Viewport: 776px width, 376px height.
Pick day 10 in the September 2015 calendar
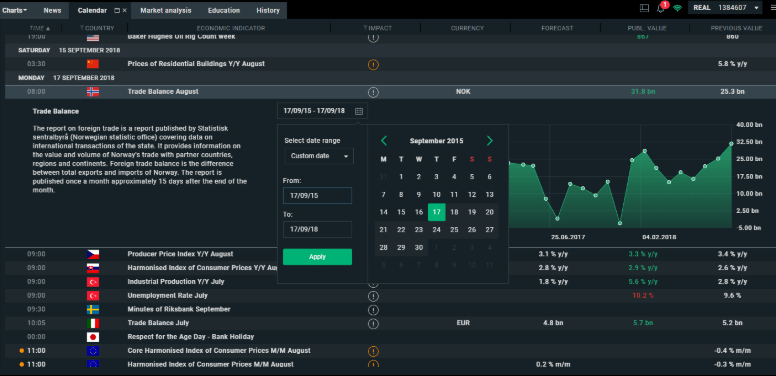[436, 194]
